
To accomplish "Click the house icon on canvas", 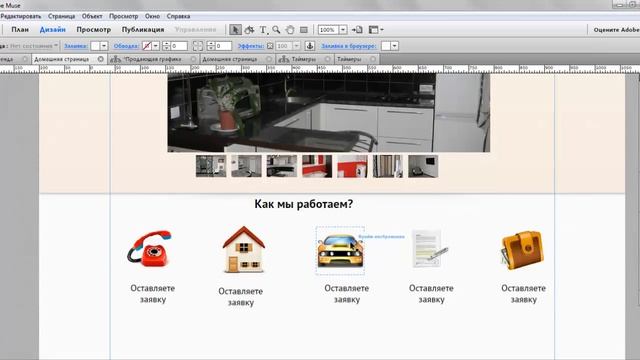I will [x=244, y=249].
